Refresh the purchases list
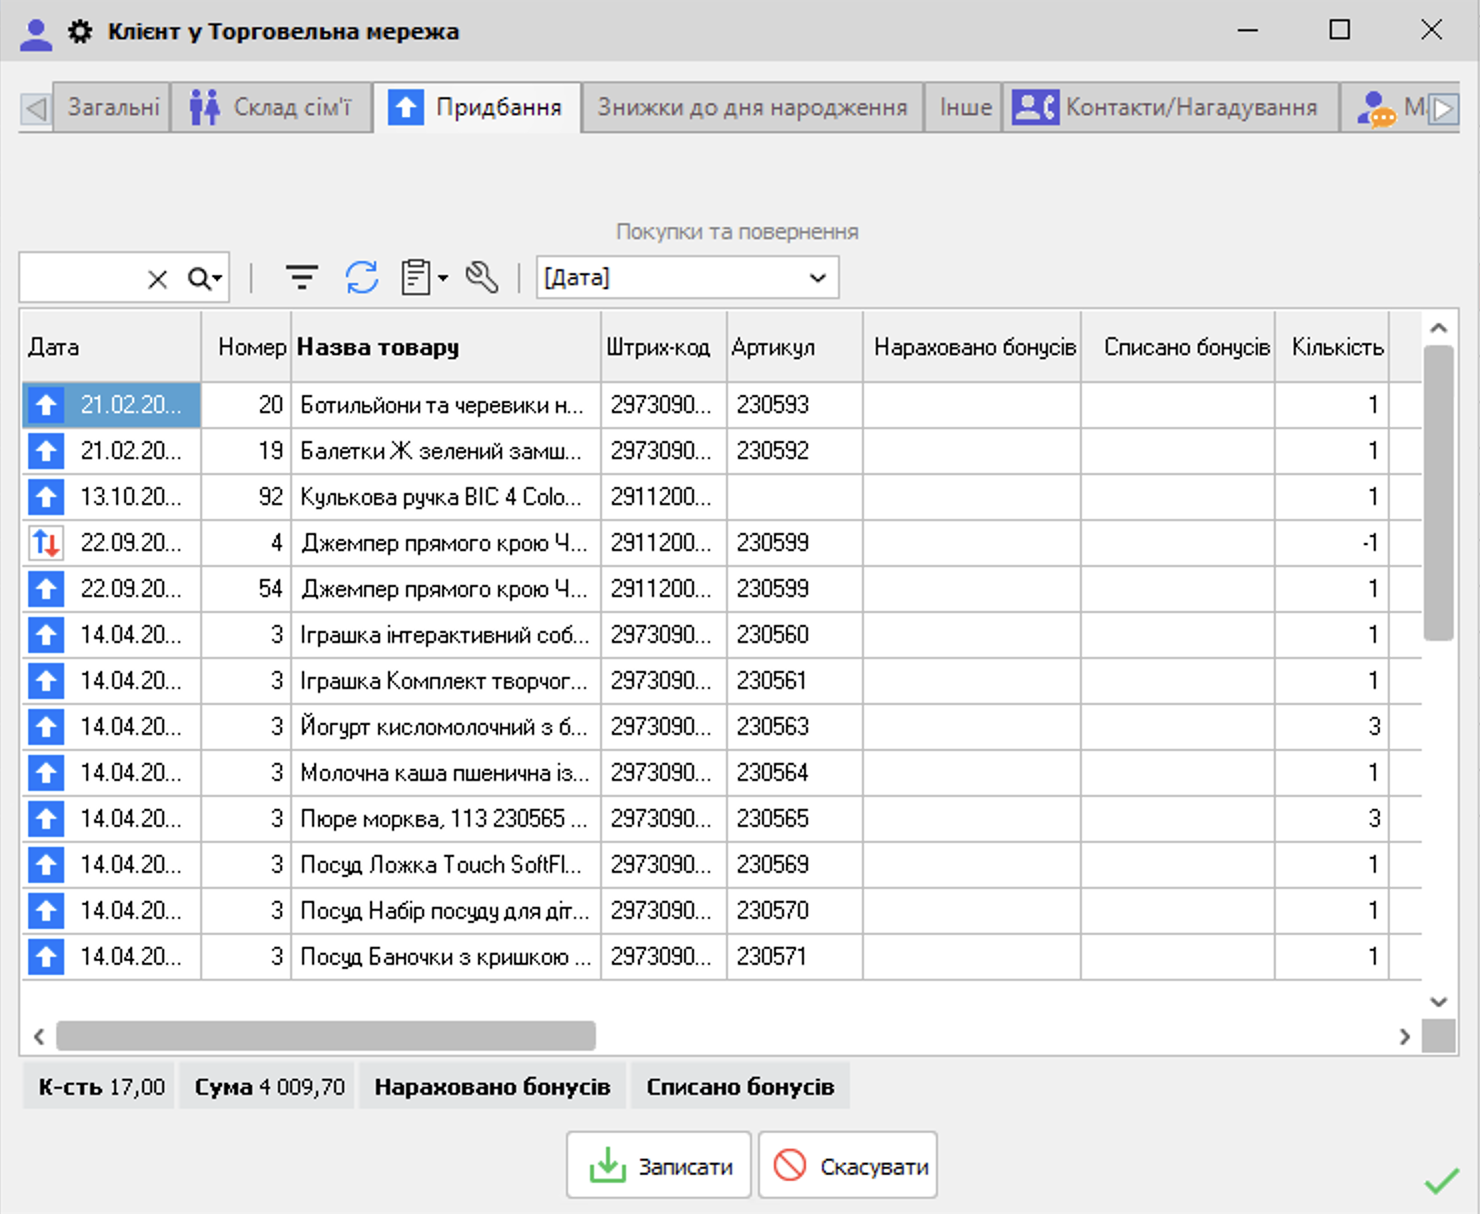The image size is (1480, 1214). coord(361,277)
